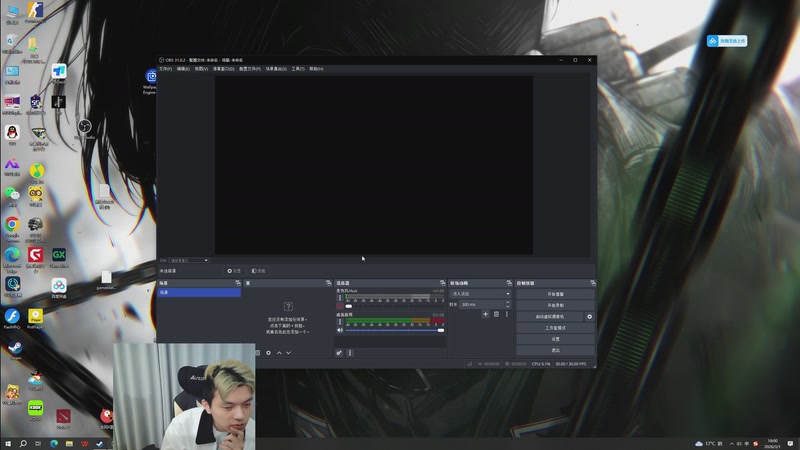Open the Steam desktop shortcut
This screenshot has height=450, width=800.
[x=15, y=351]
